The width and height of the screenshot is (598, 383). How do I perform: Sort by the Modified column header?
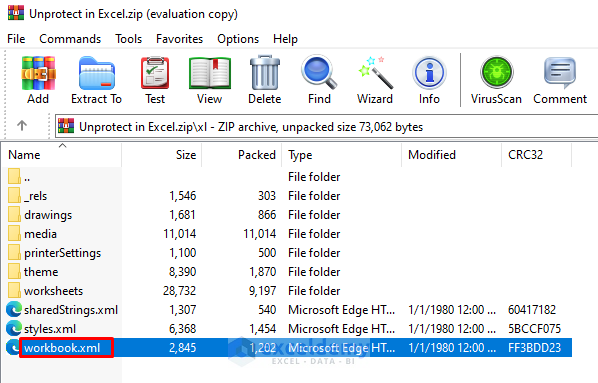click(452, 155)
